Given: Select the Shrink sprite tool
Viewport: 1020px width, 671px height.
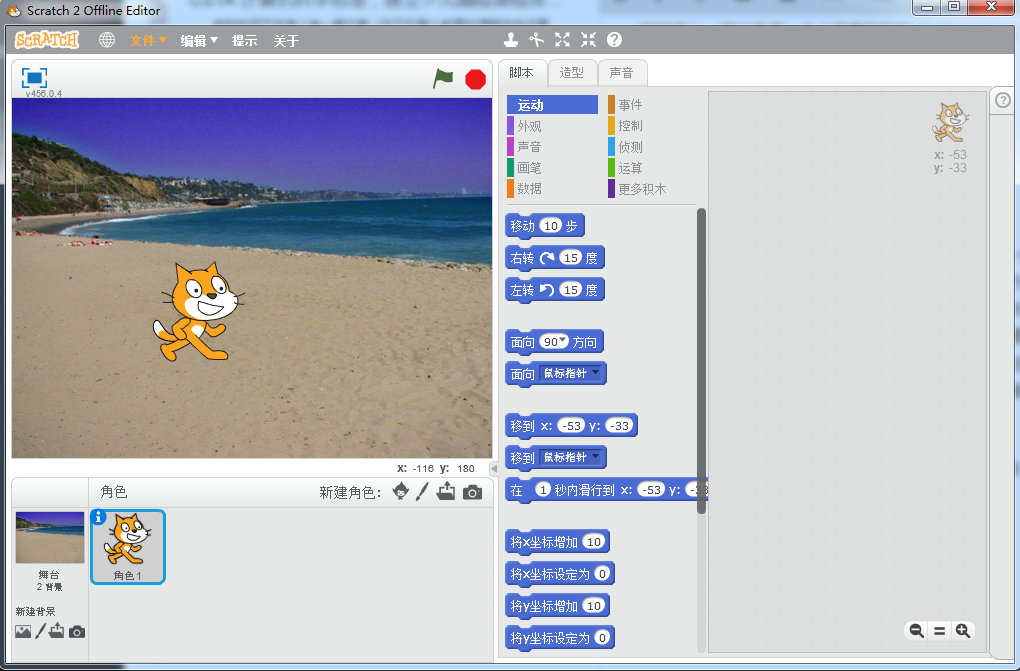Looking at the screenshot, I should (x=589, y=40).
